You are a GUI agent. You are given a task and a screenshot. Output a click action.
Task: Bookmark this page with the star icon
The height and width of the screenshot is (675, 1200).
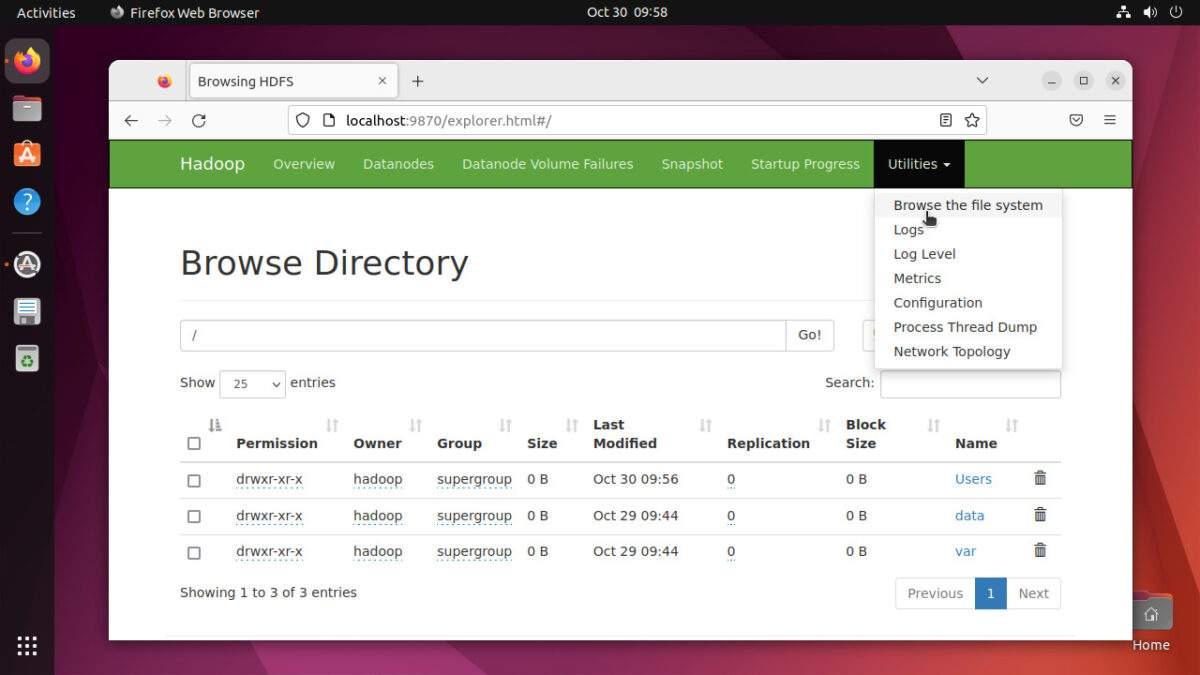(971, 120)
